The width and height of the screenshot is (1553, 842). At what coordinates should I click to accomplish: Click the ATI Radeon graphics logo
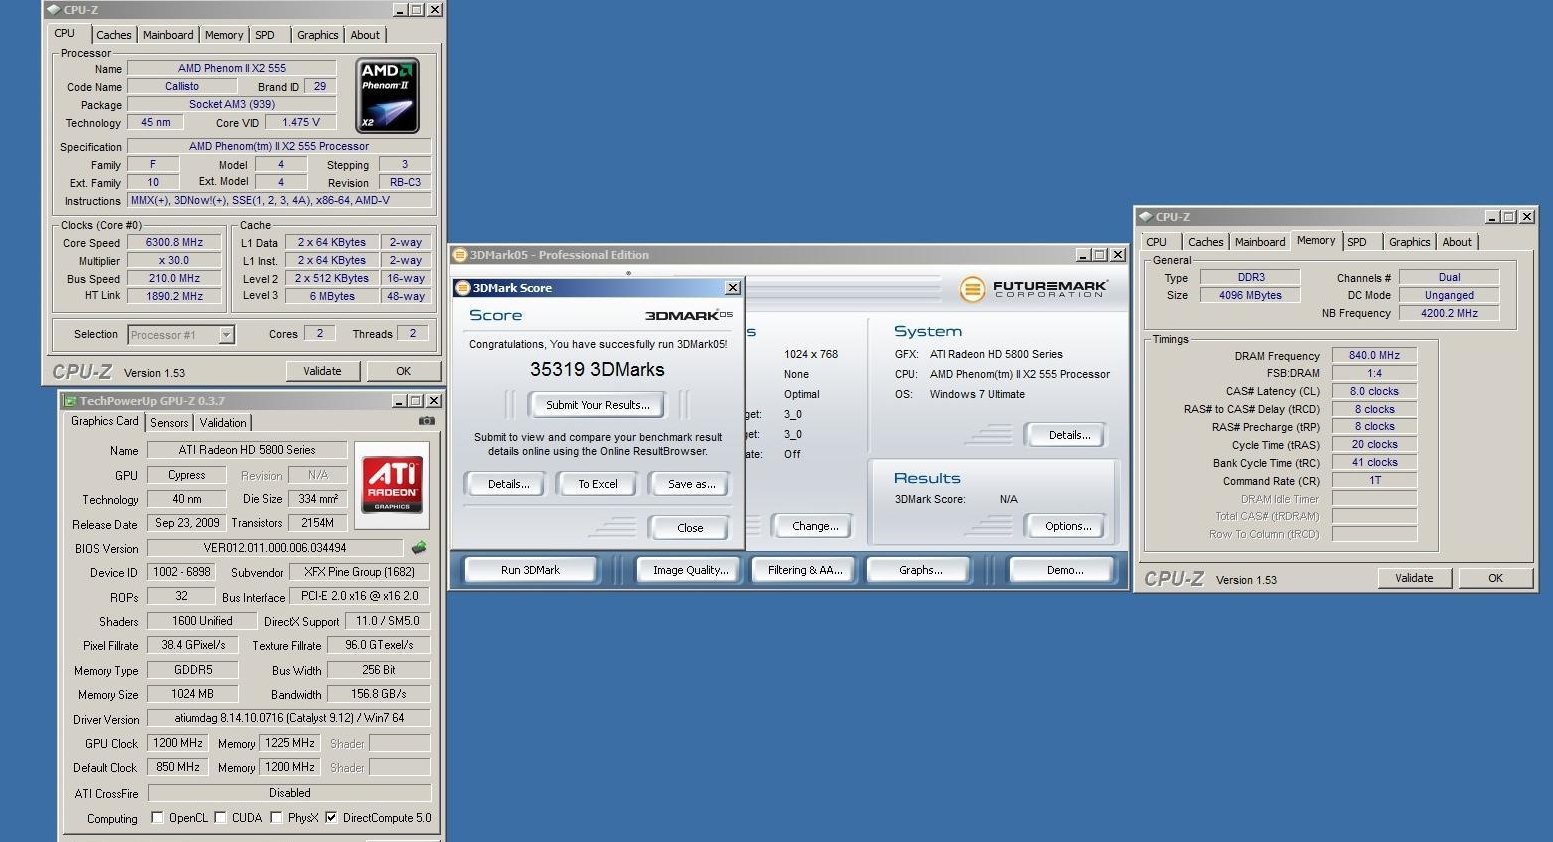tap(392, 484)
